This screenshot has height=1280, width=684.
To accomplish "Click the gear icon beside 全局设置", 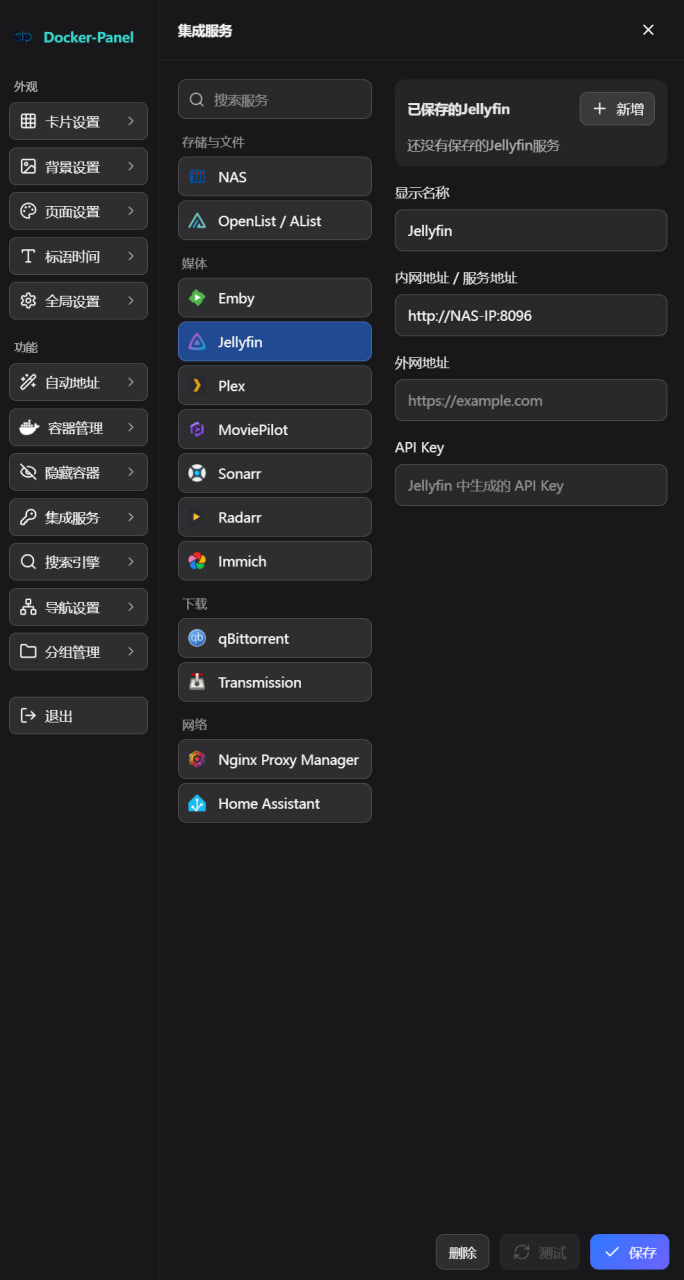I will coord(28,301).
